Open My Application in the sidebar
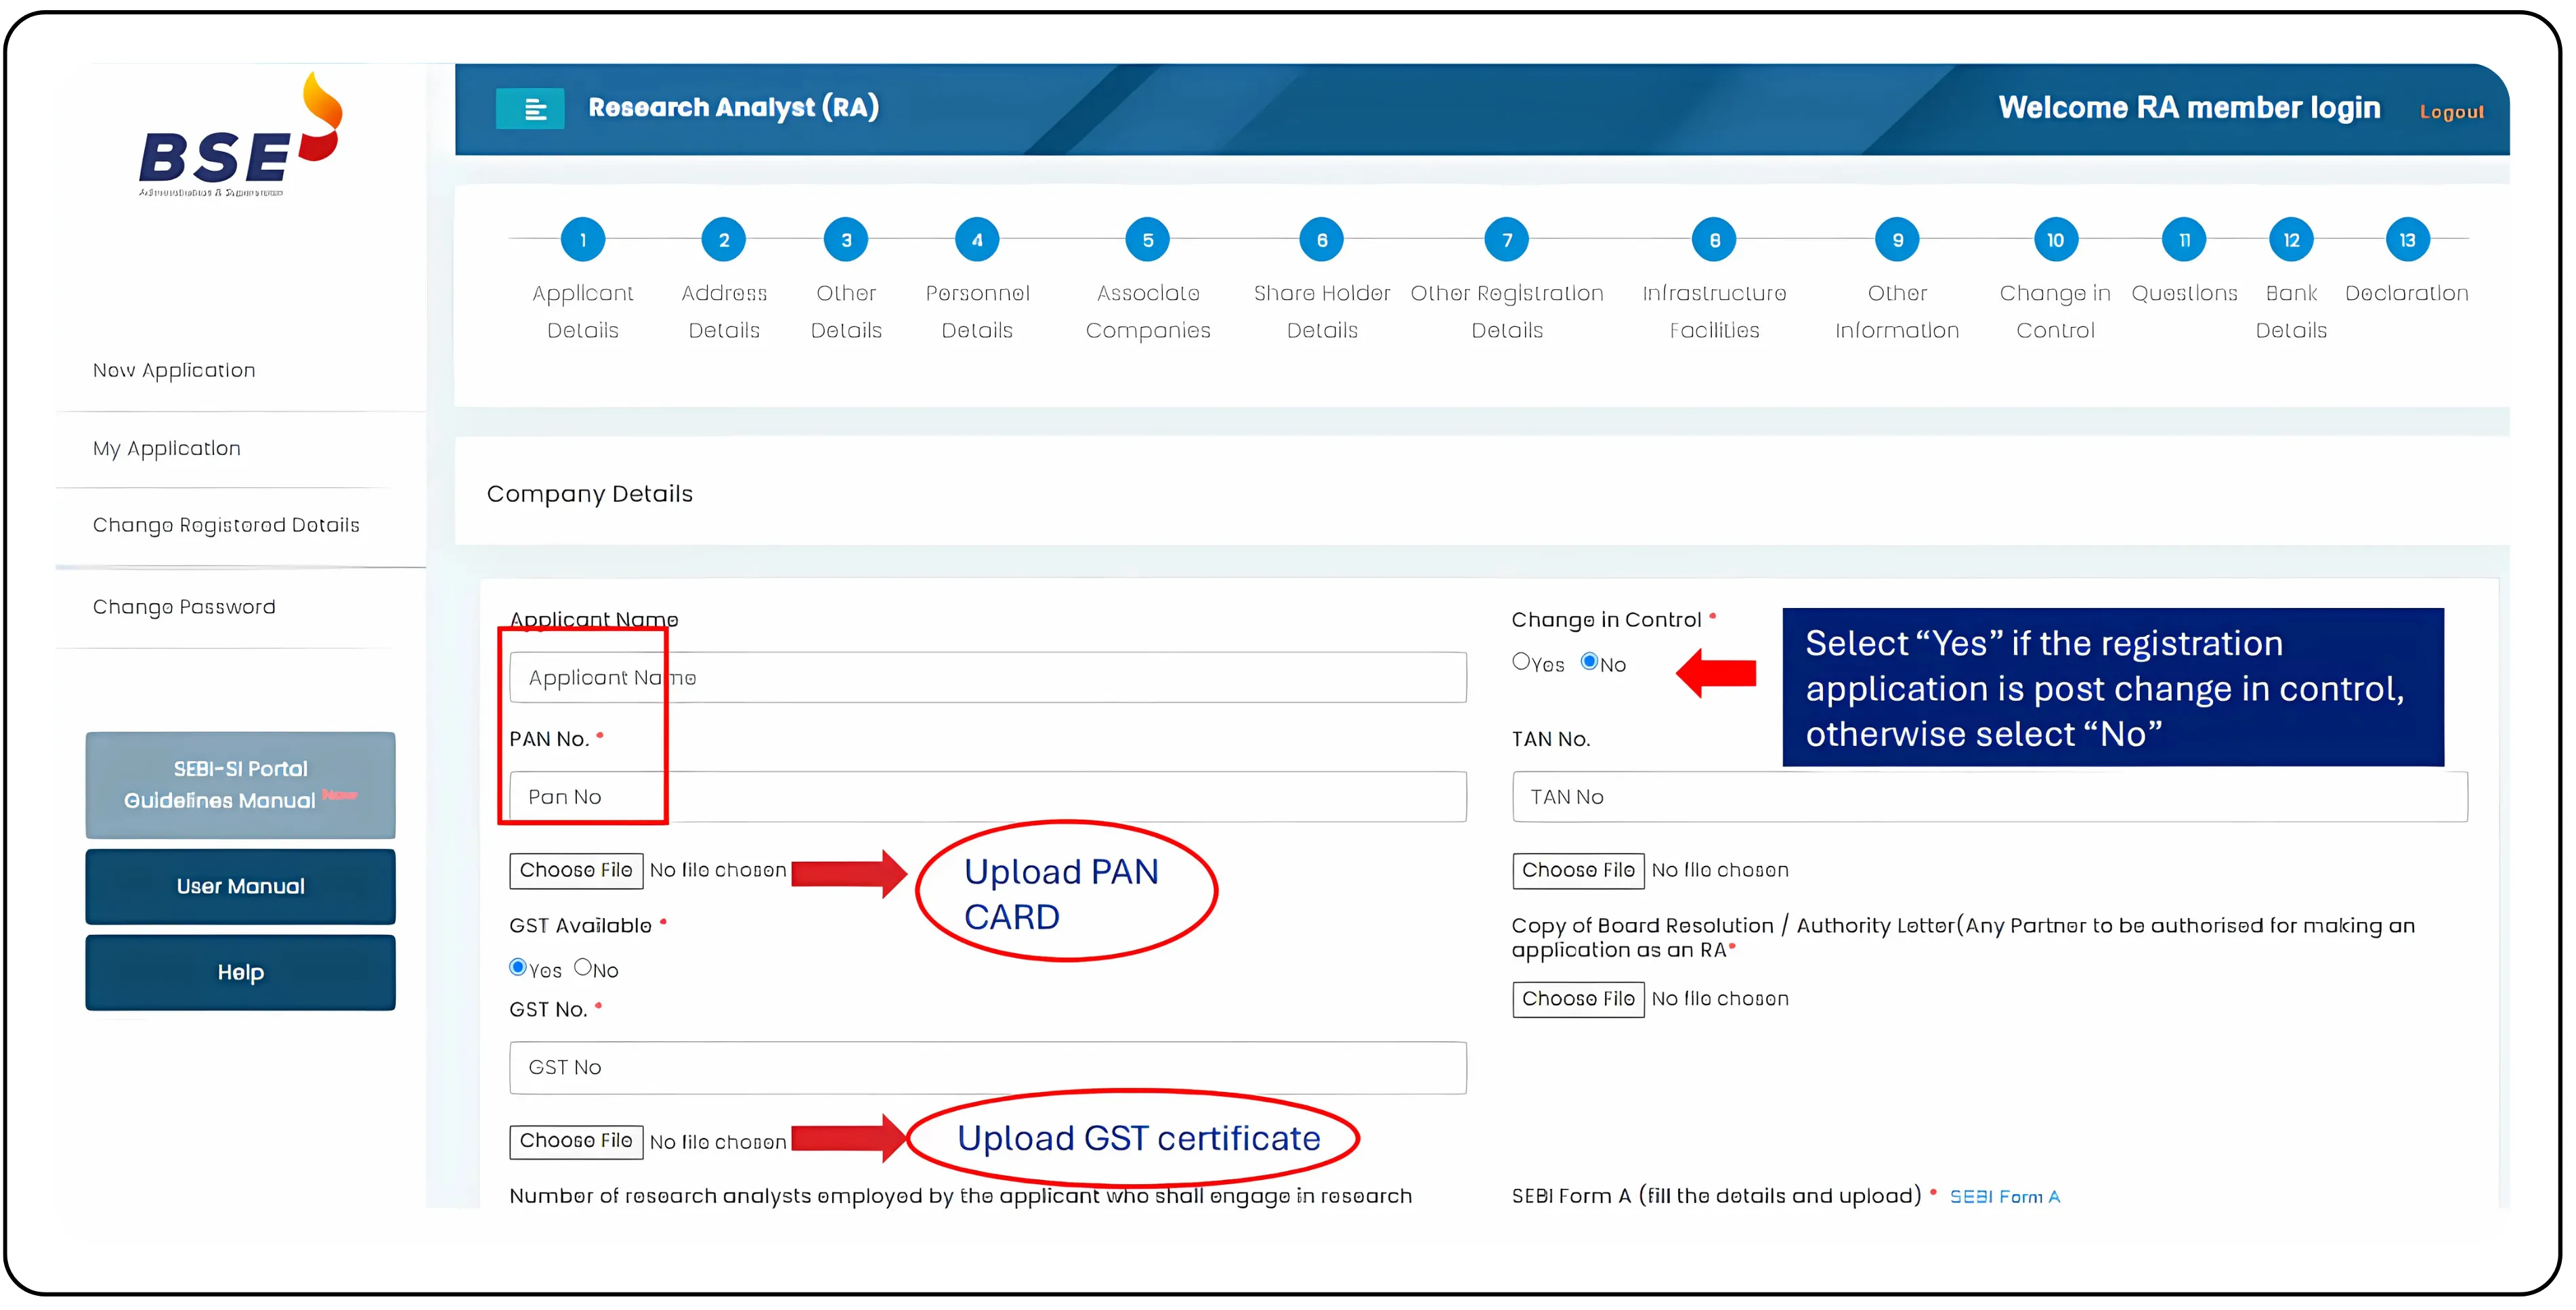The width and height of the screenshot is (2576, 1310). click(x=166, y=448)
